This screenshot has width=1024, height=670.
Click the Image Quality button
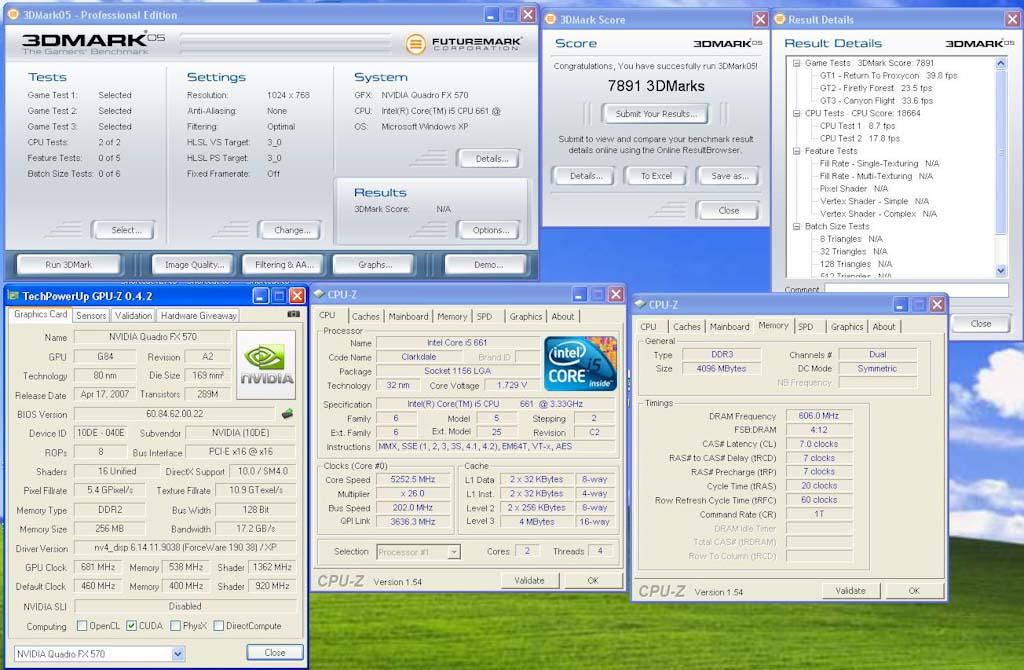point(194,264)
